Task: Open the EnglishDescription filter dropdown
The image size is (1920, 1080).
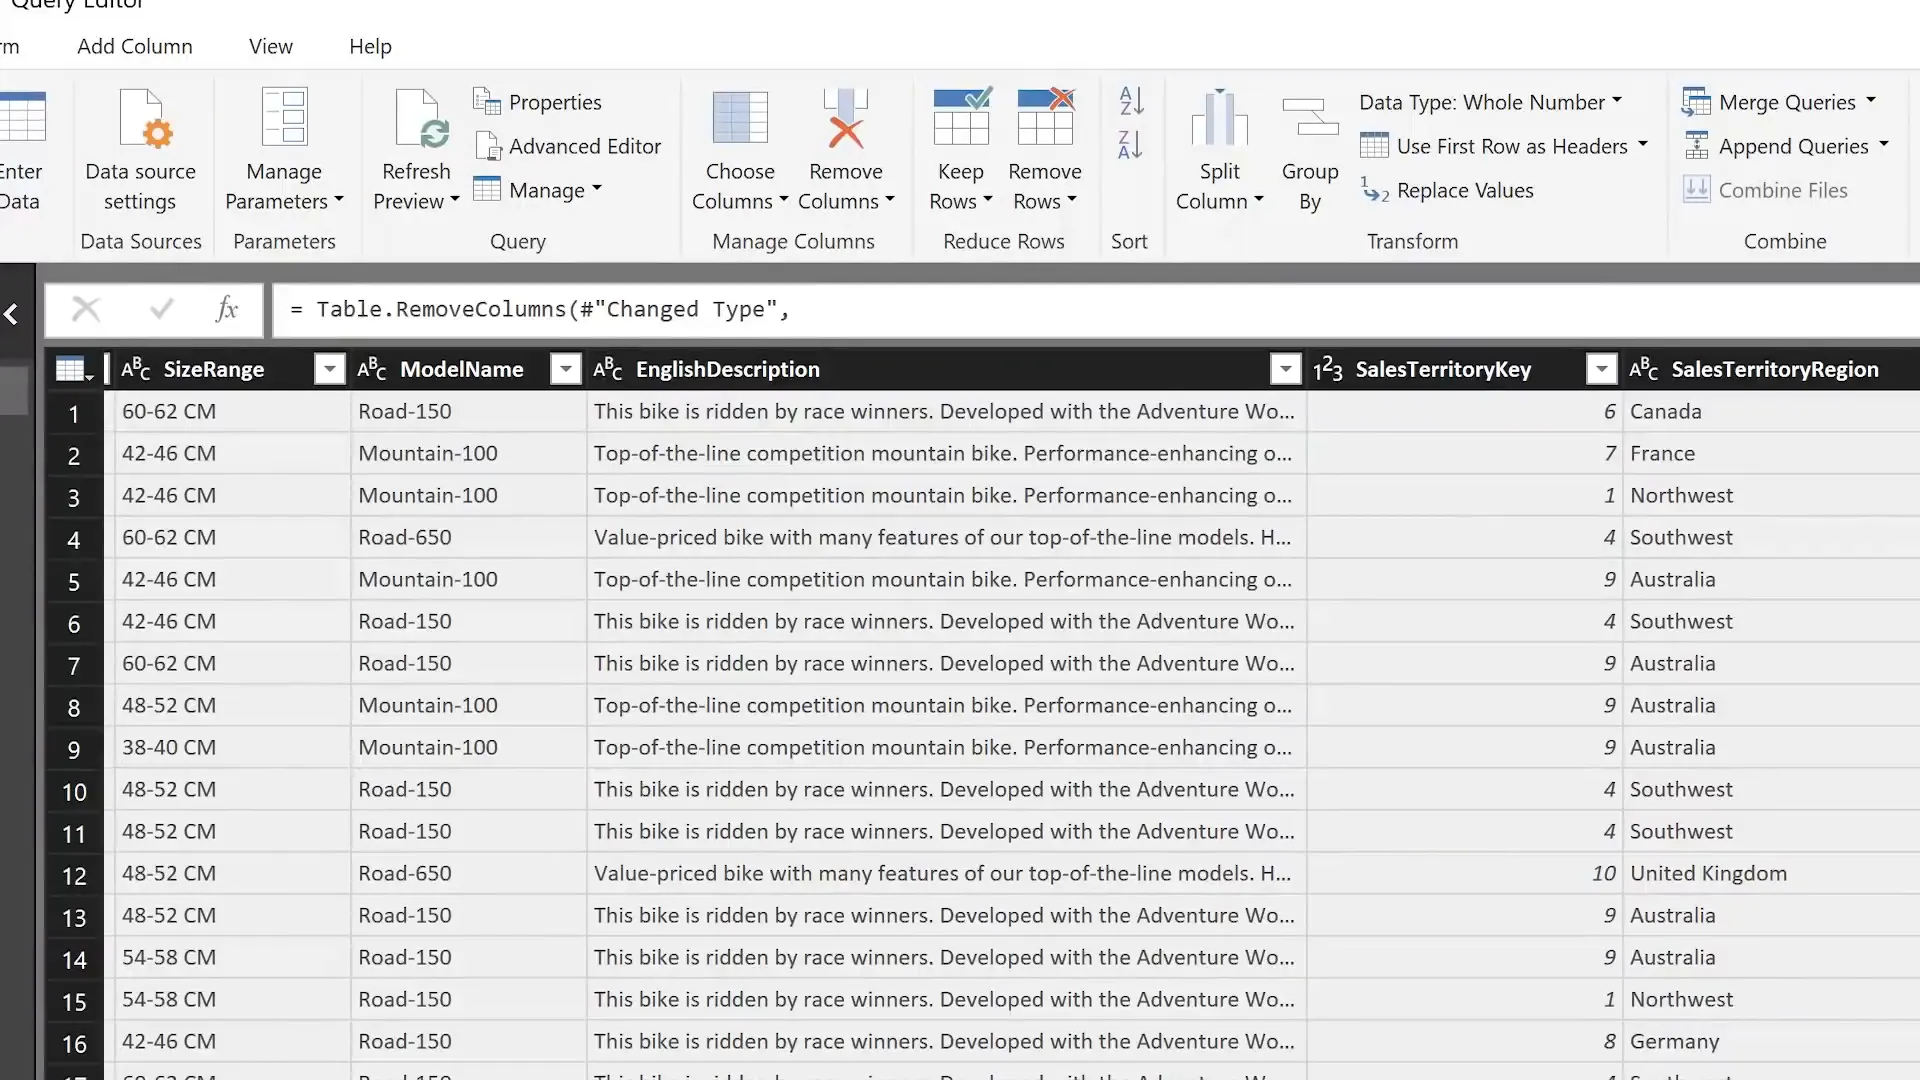Action: click(x=1285, y=369)
